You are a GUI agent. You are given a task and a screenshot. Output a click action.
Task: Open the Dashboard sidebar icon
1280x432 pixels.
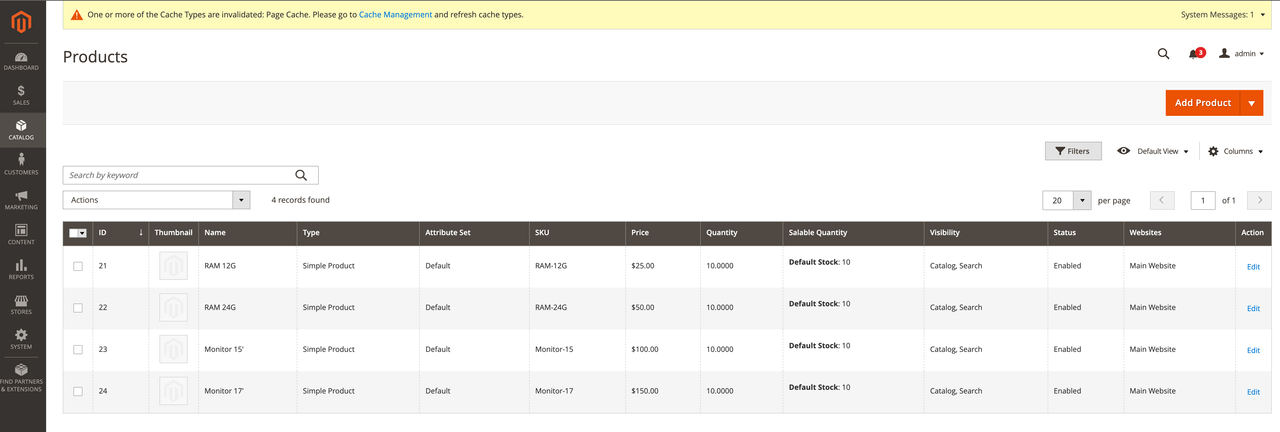(x=22, y=60)
